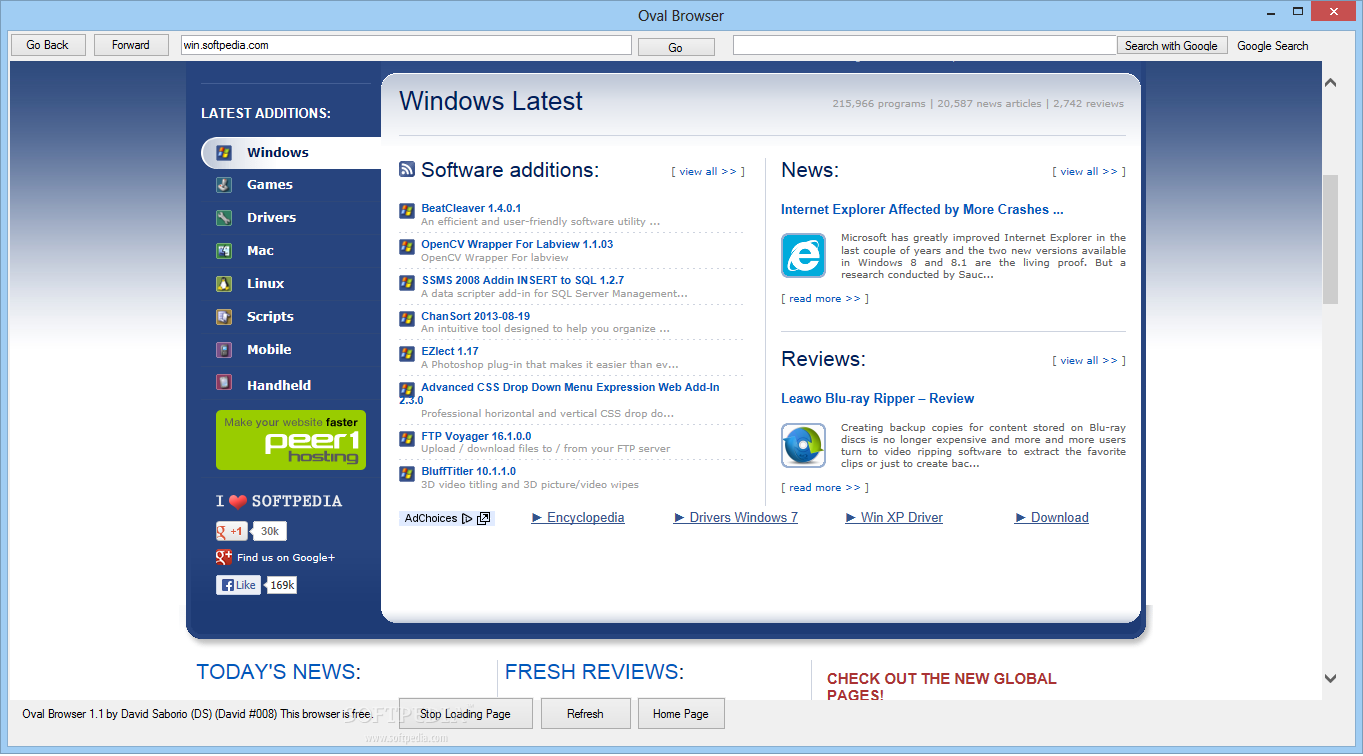This screenshot has height=756, width=1363.
Task: Click the Scripts category icon
Action: (224, 317)
